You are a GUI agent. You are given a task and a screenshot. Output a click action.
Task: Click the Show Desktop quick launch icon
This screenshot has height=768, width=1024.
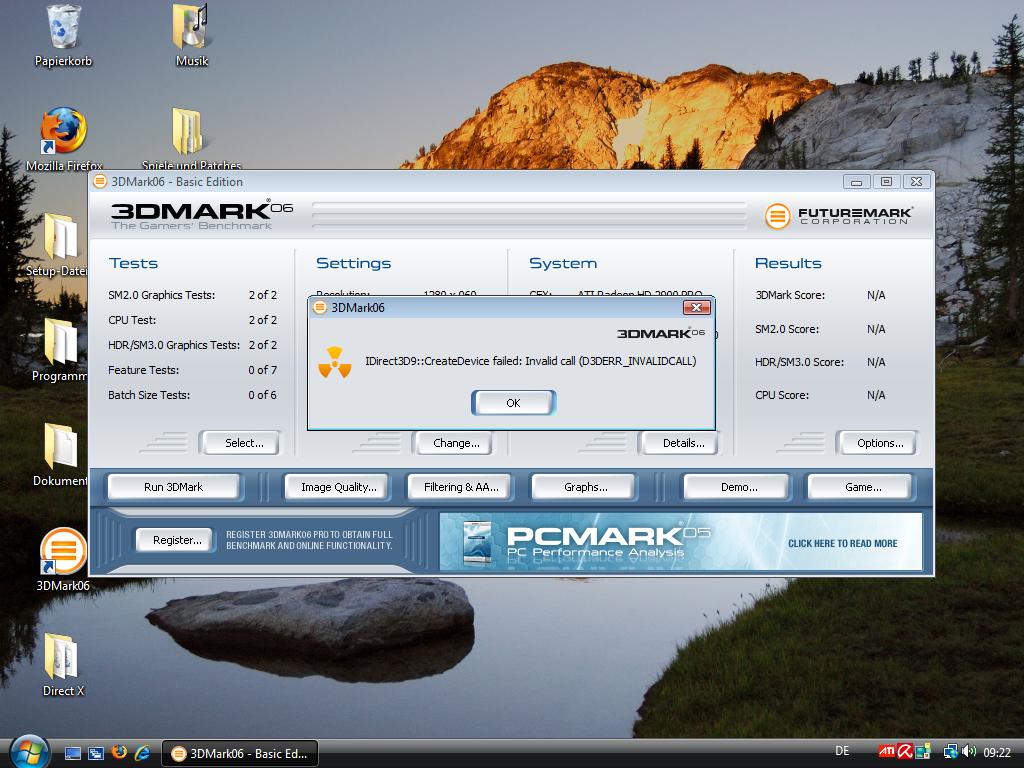tap(72, 754)
